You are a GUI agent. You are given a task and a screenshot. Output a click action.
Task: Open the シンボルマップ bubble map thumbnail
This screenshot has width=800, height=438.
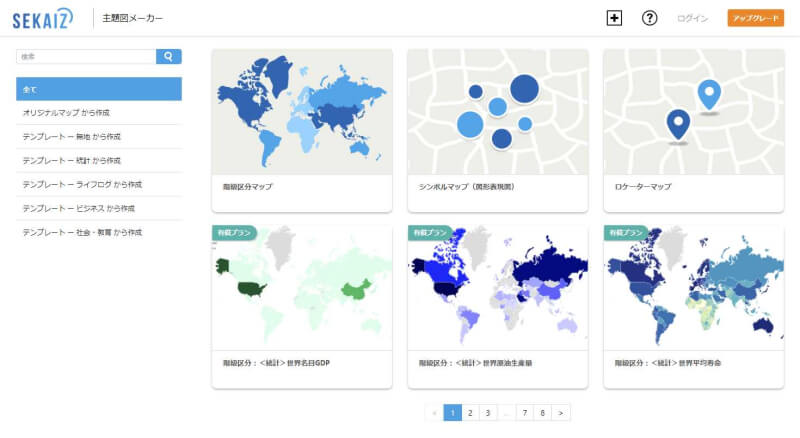point(497,111)
